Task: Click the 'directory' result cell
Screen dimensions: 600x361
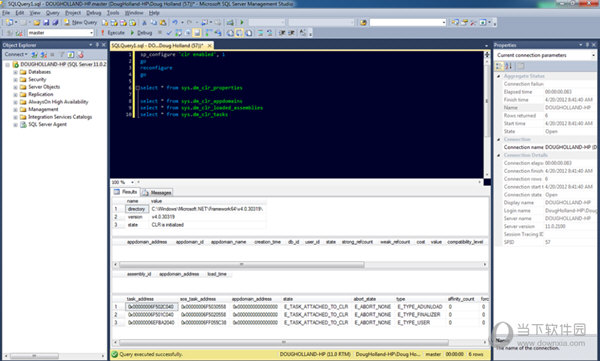Action: [136, 209]
